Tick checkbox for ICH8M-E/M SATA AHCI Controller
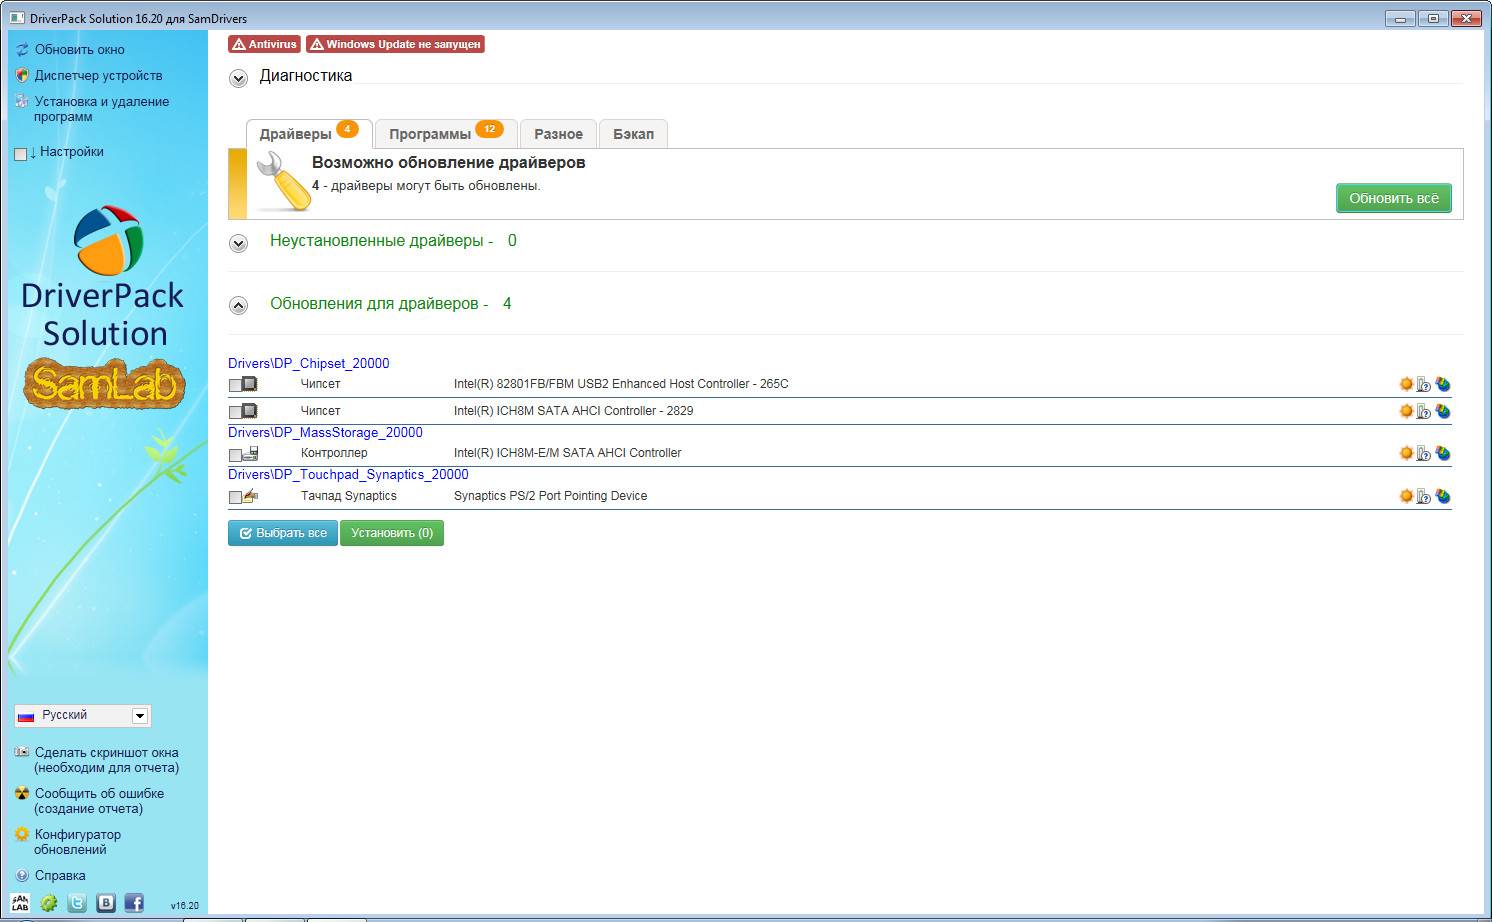 [x=235, y=455]
